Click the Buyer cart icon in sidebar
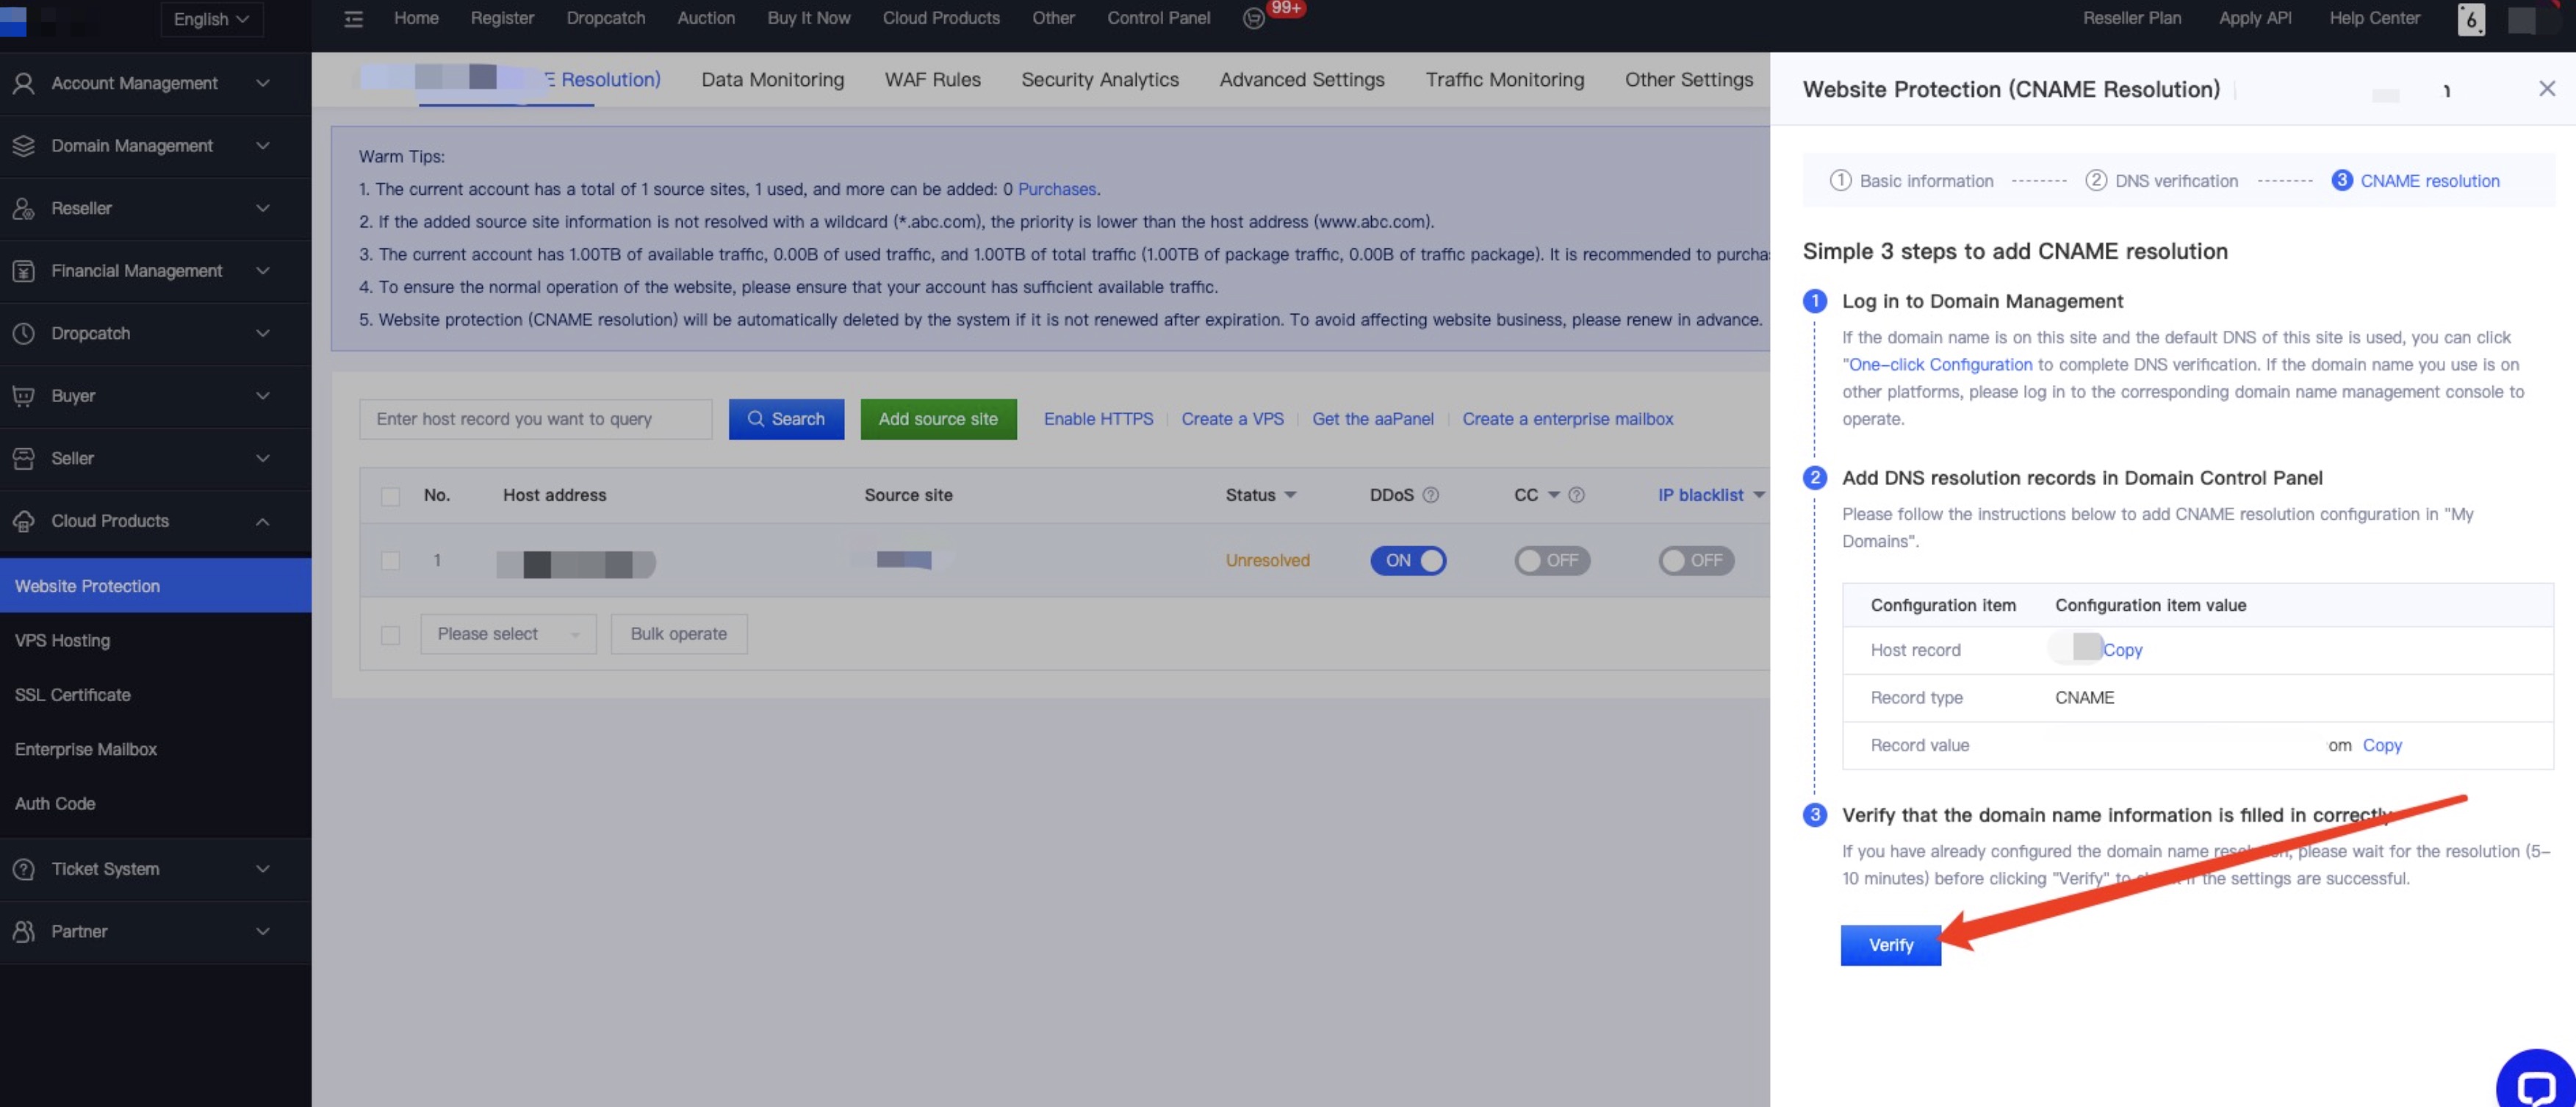Screen dimensions: 2576x1107 [x=24, y=396]
